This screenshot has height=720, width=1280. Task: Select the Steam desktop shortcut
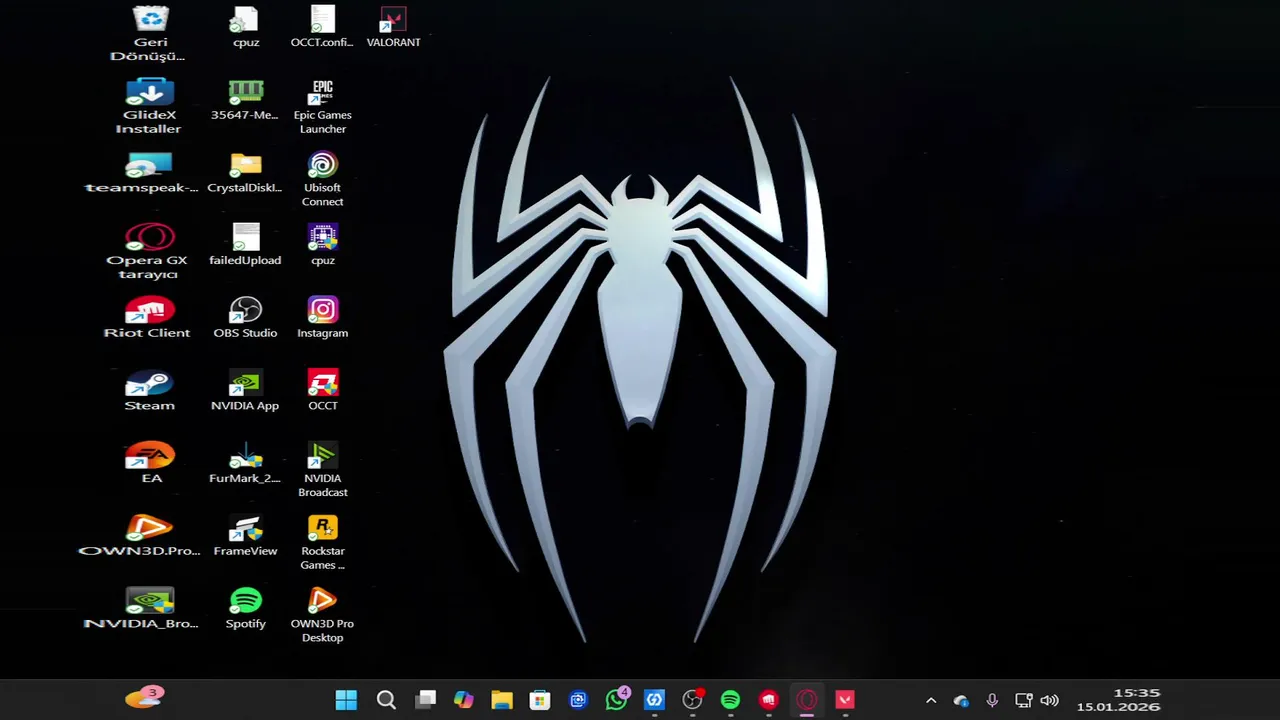tap(149, 392)
